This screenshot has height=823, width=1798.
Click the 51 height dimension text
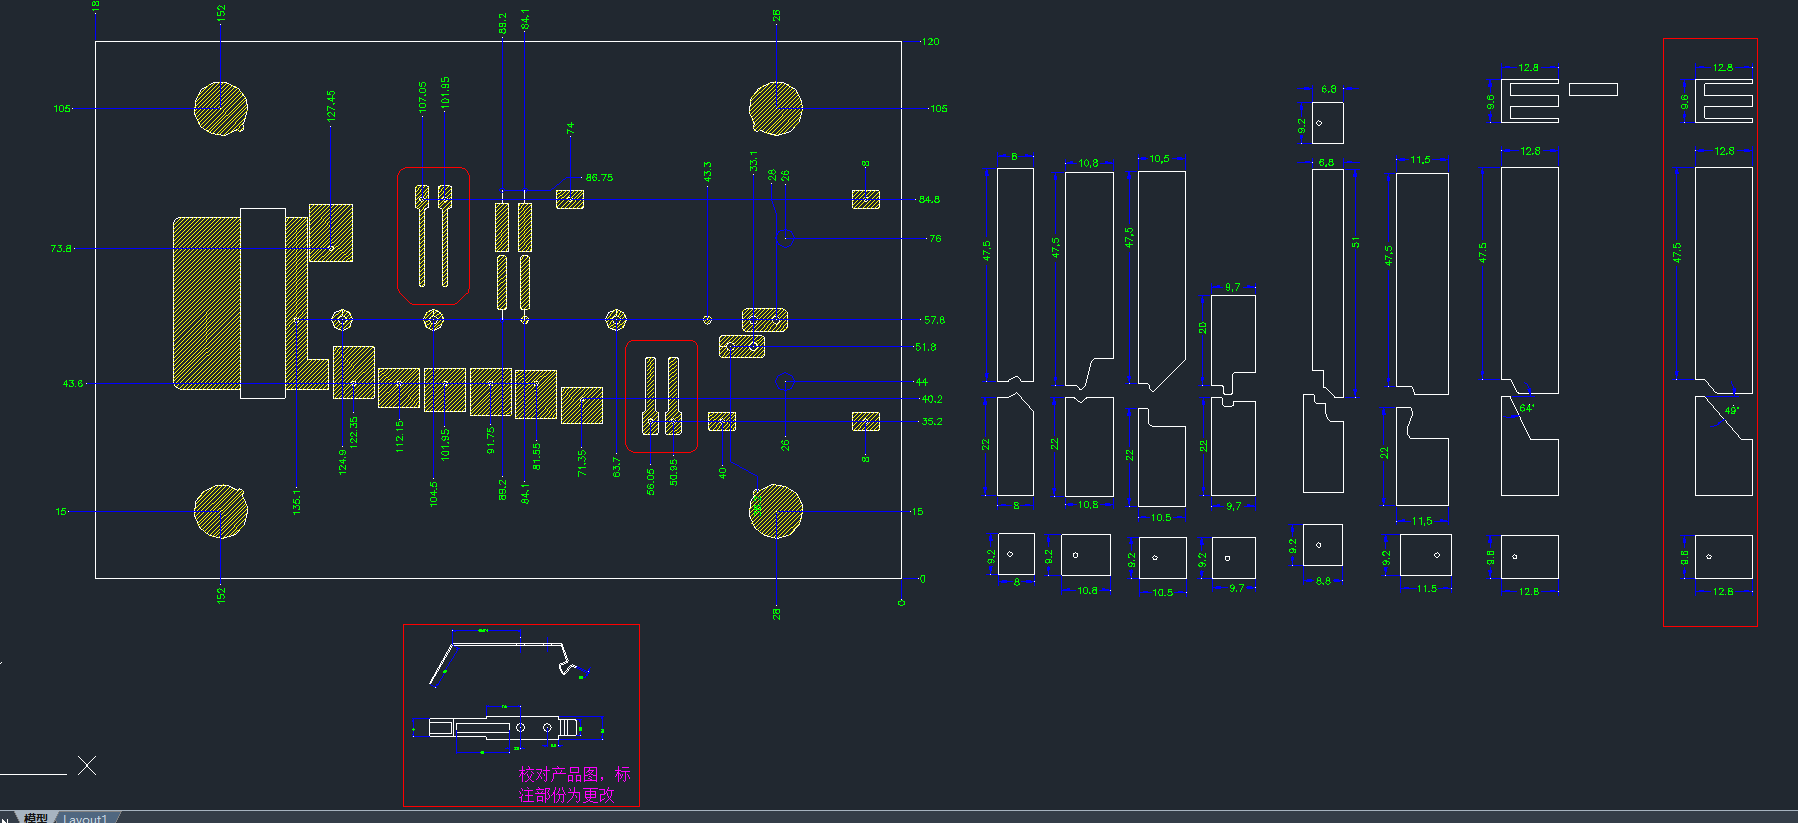coord(1356,243)
